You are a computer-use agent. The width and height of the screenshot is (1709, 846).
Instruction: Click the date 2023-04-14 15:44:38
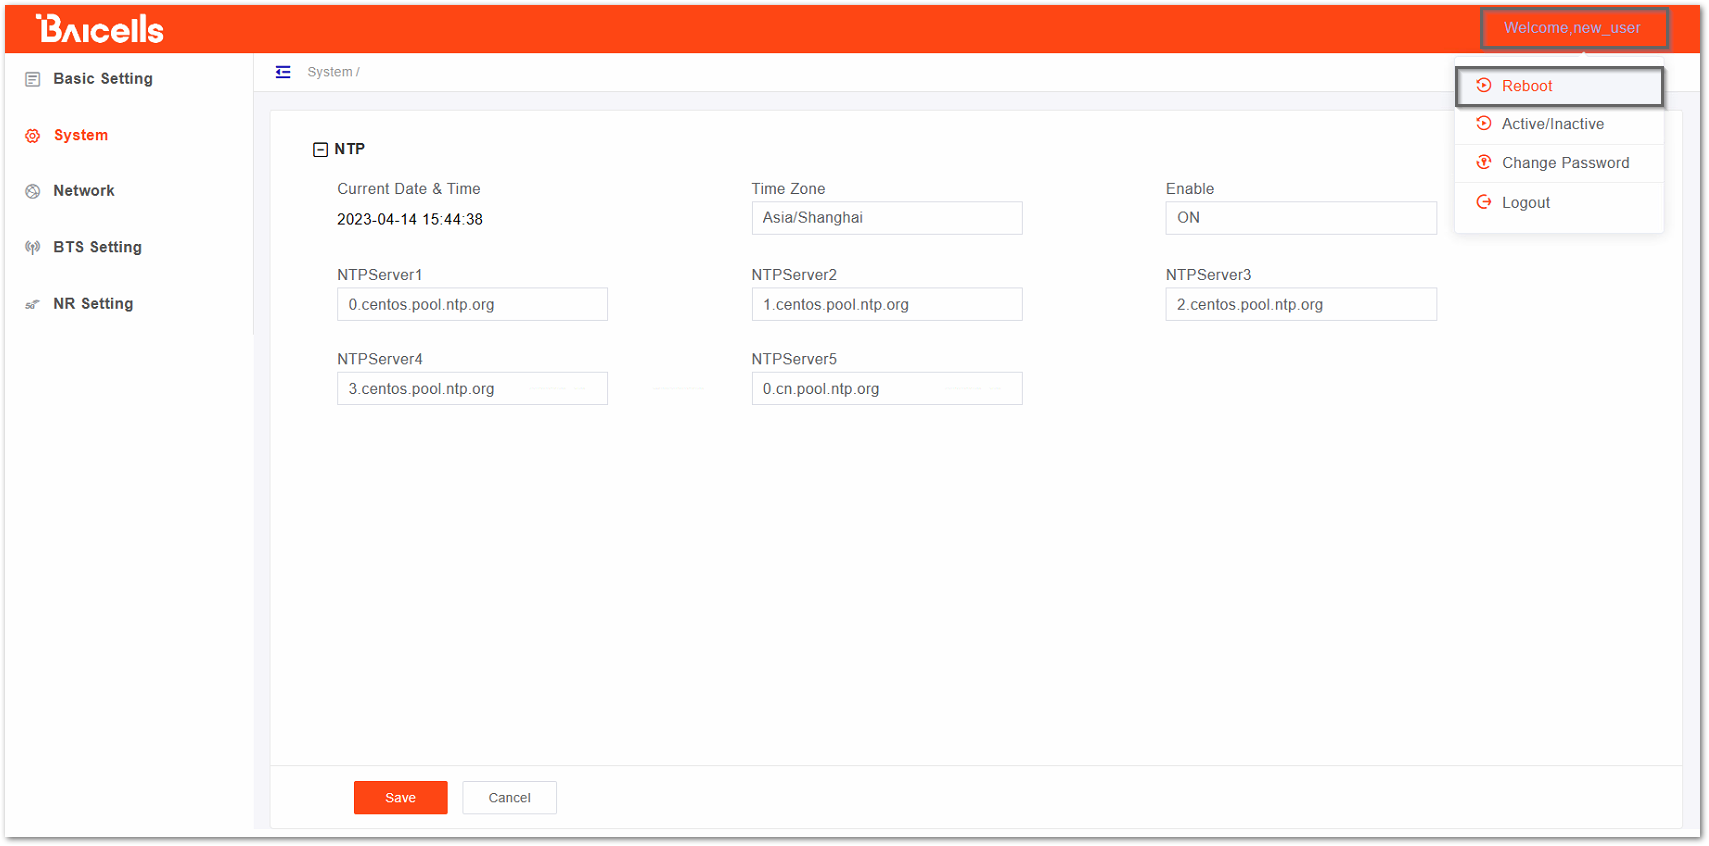(410, 219)
